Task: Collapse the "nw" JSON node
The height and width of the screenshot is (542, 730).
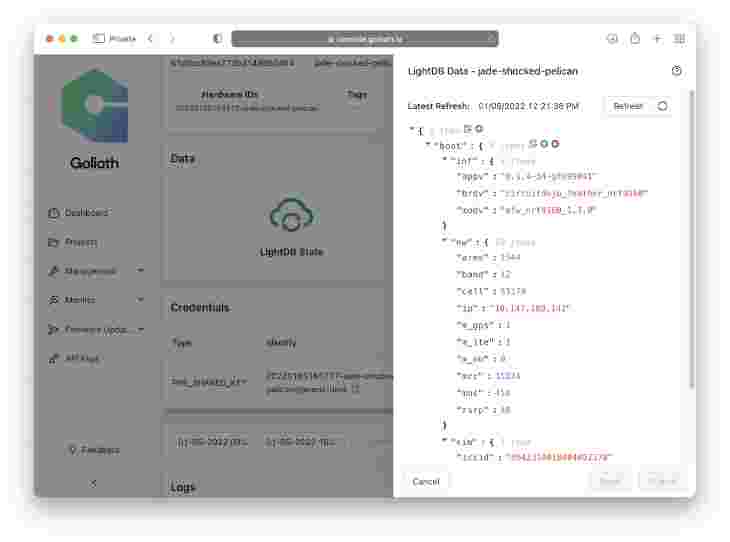Action: (x=445, y=242)
